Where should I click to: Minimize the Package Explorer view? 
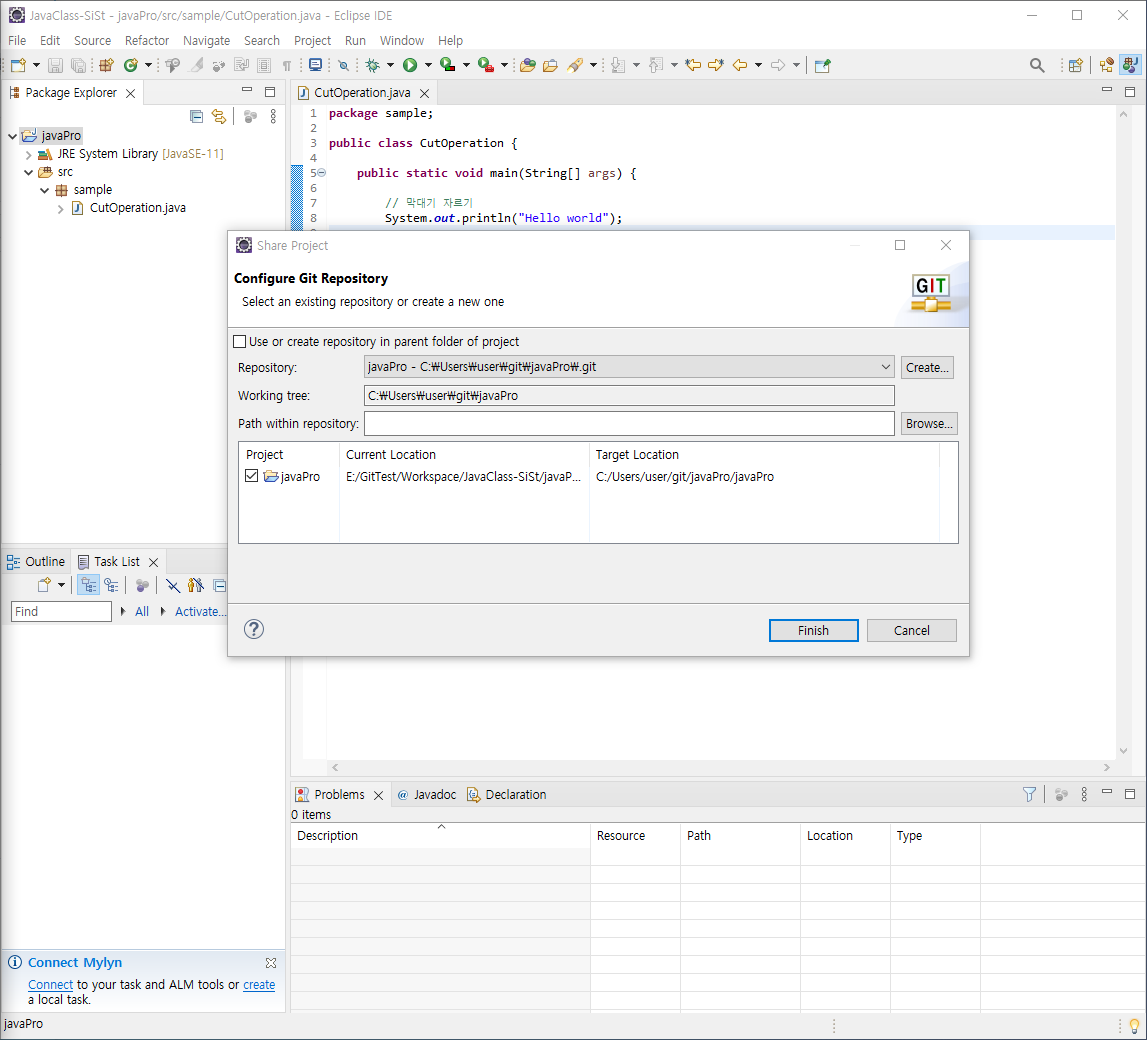[247, 91]
